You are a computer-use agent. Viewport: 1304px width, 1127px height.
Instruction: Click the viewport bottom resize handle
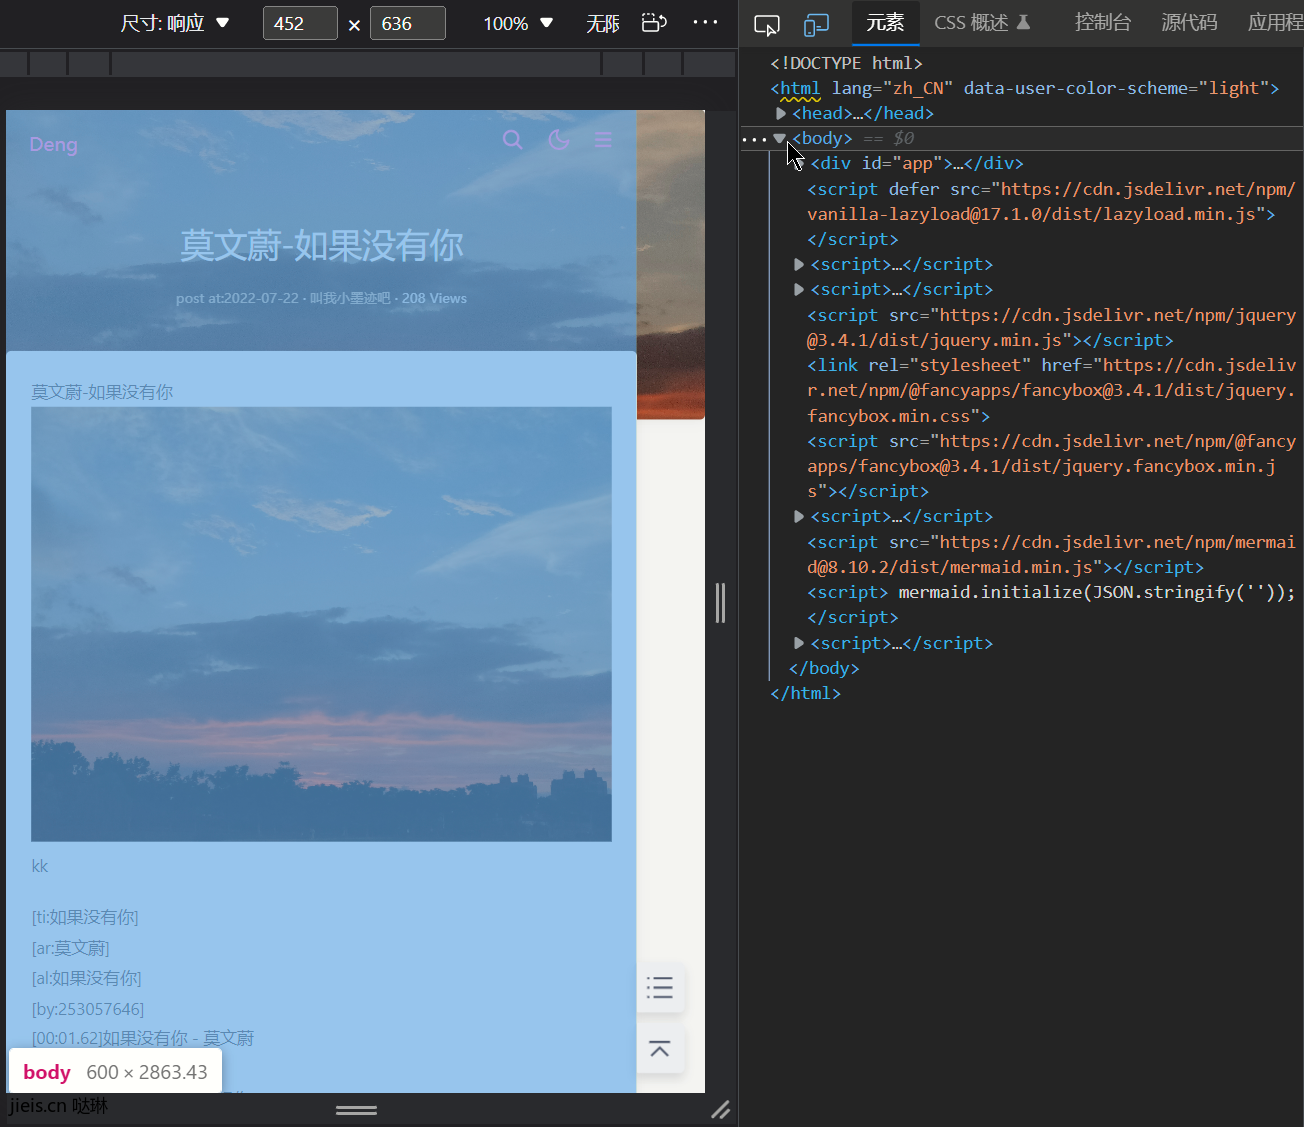356,1110
